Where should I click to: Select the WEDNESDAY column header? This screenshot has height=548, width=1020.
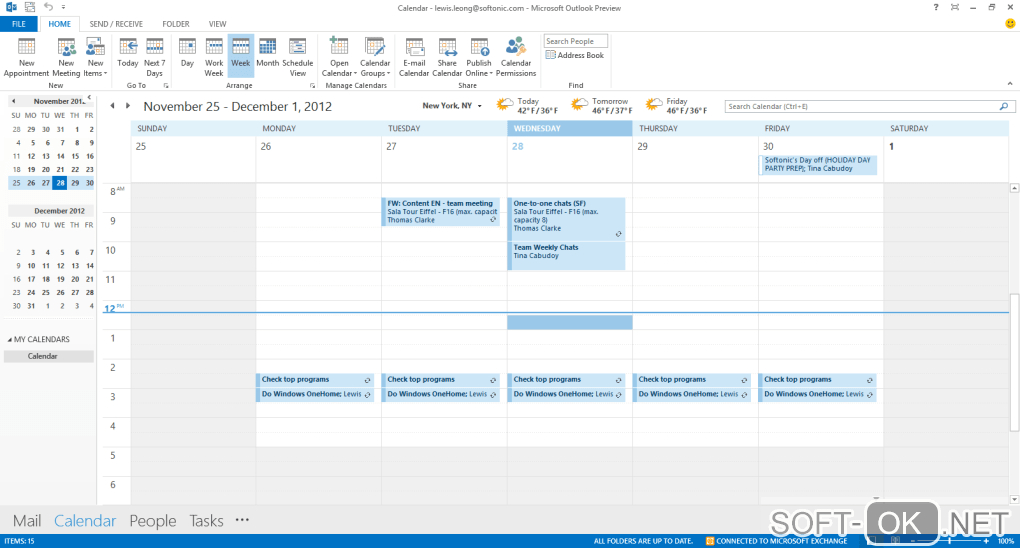(569, 128)
